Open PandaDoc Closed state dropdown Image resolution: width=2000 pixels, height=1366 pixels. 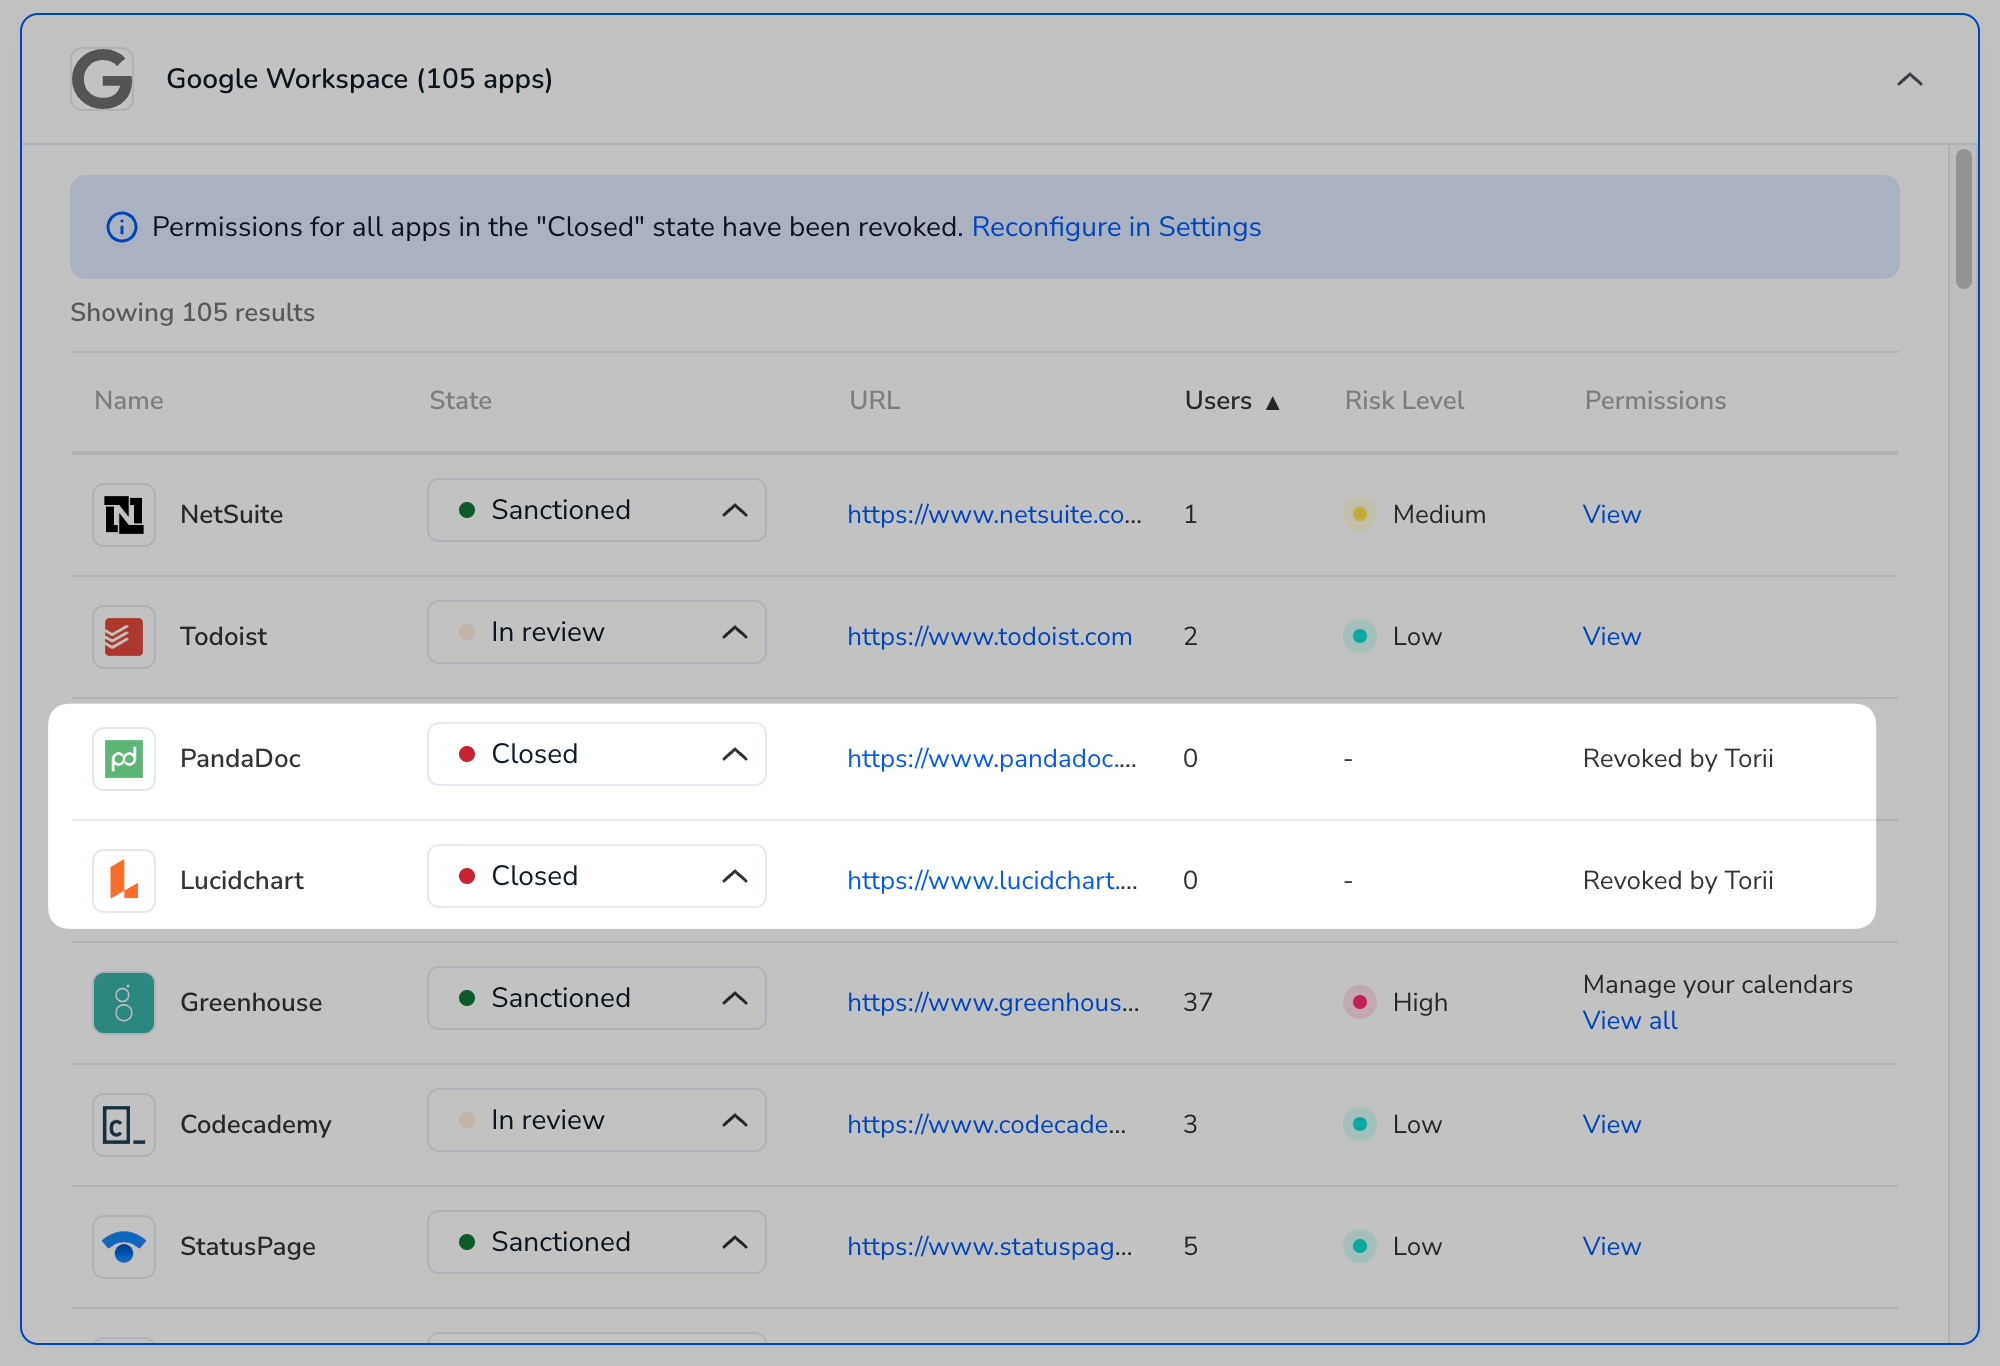[597, 754]
